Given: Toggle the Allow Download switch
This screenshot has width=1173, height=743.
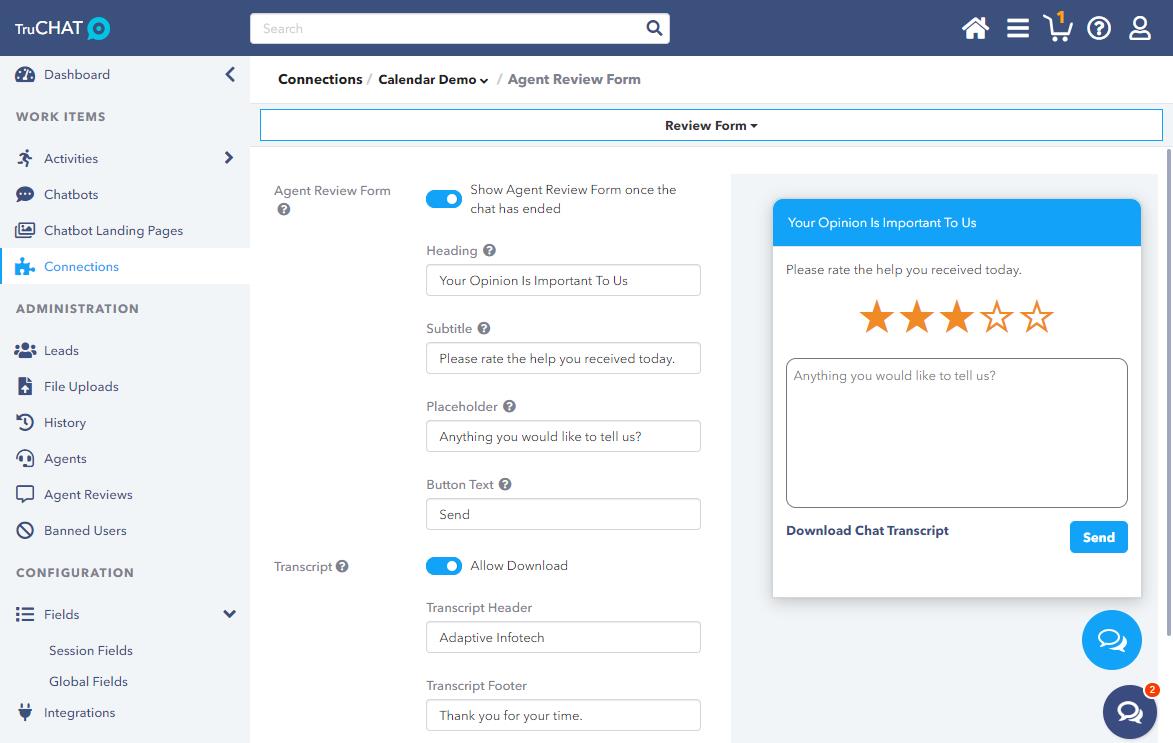Looking at the screenshot, I should (444, 566).
